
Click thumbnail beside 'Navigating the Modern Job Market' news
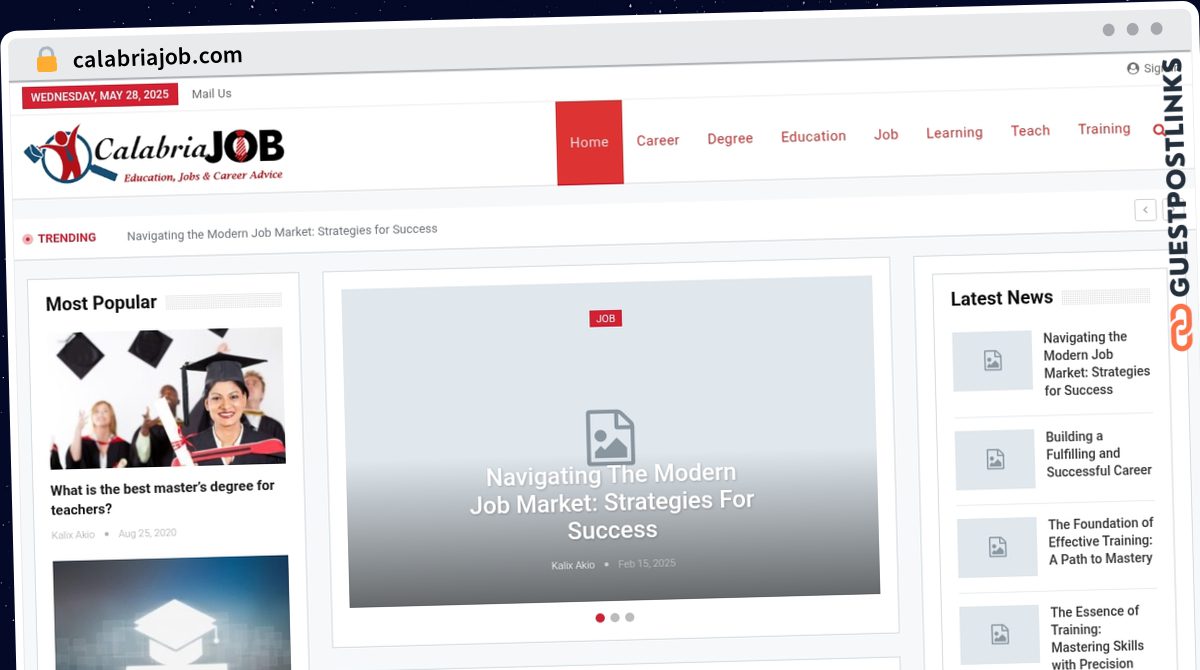(992, 361)
